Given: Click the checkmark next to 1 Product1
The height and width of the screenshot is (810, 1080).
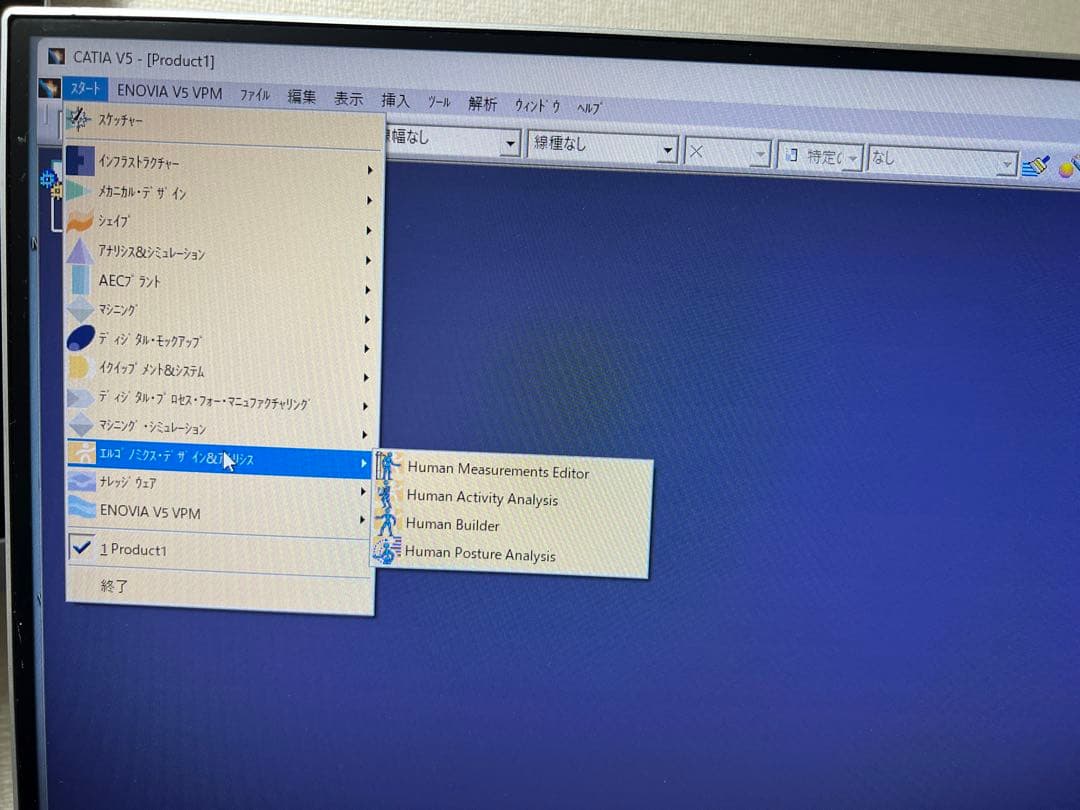Looking at the screenshot, I should [x=82, y=548].
